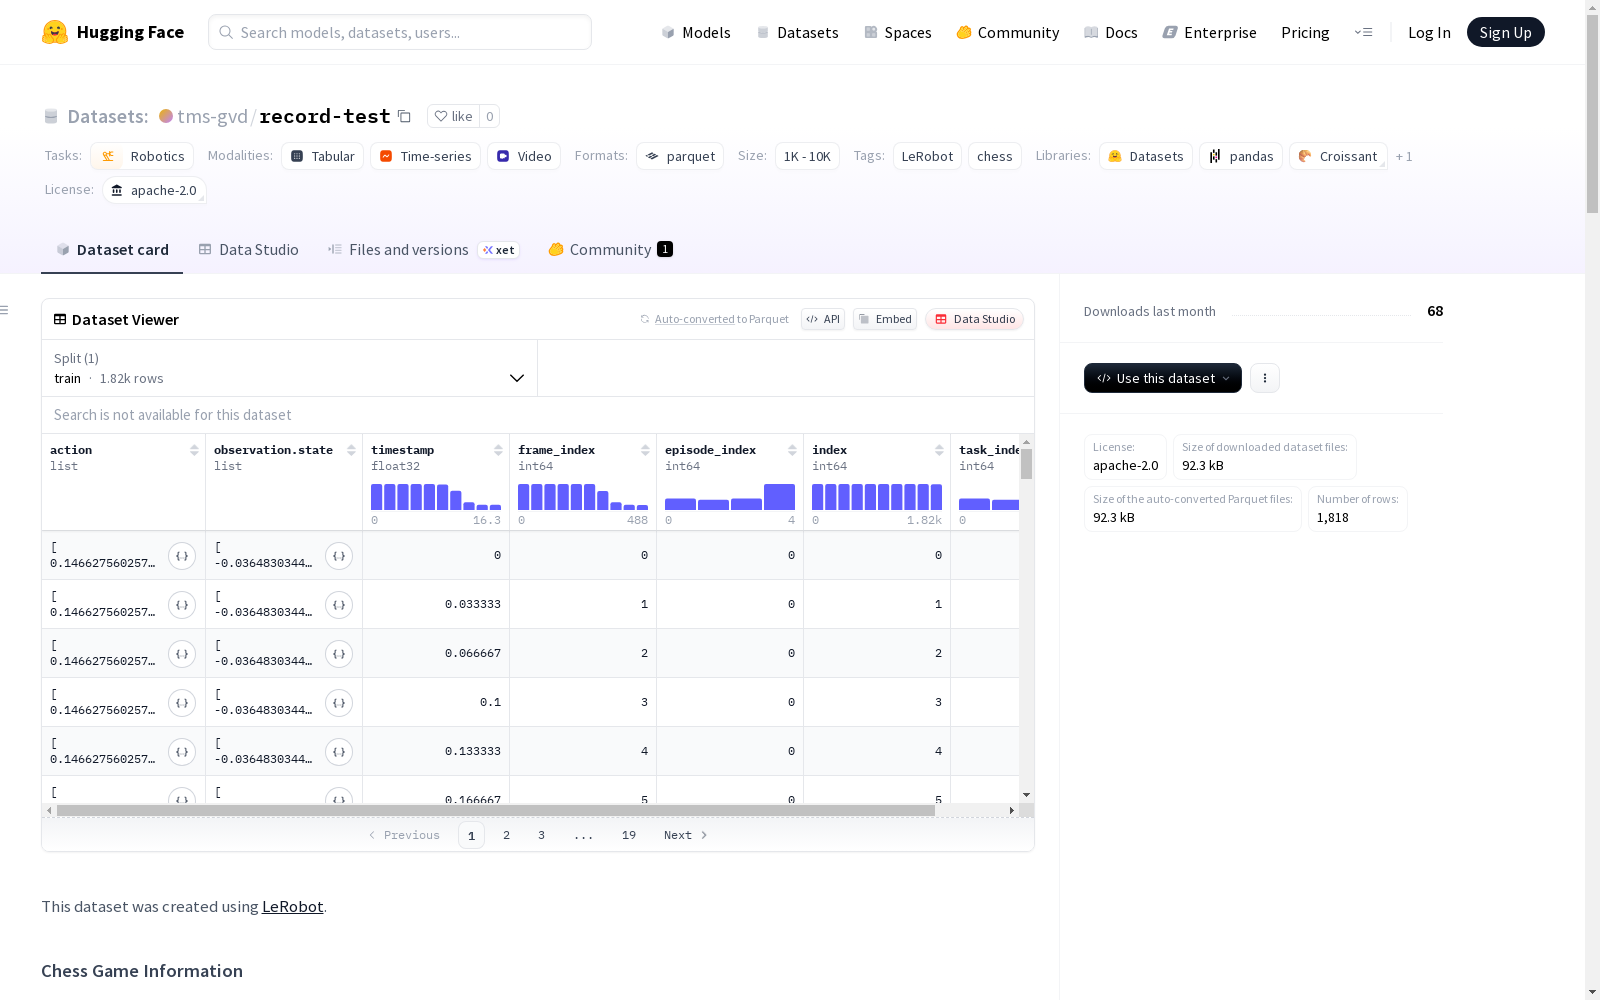This screenshot has width=1600, height=1000.
Task: Filter by the chess tag
Action: pyautogui.click(x=995, y=156)
